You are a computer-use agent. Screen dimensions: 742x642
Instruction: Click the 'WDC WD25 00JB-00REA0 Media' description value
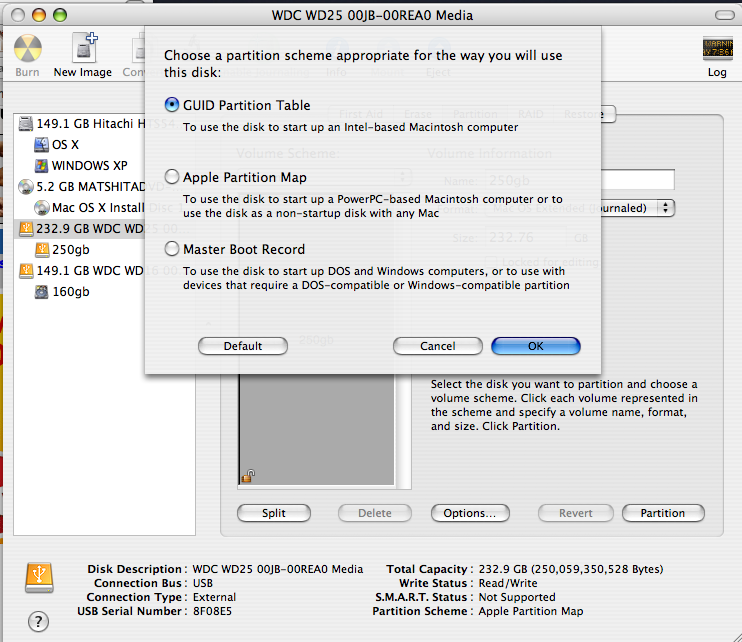tap(278, 569)
